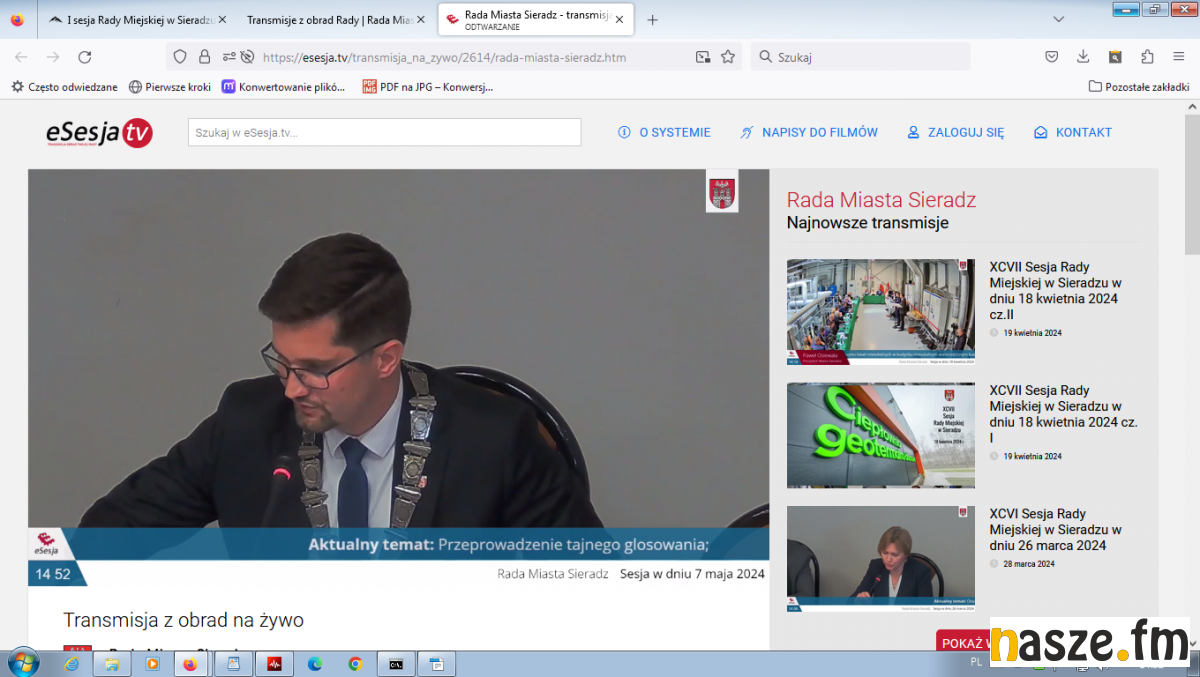Expand the list all tabs dropdown arrow
This screenshot has width=1200, height=677.
click(1059, 19)
